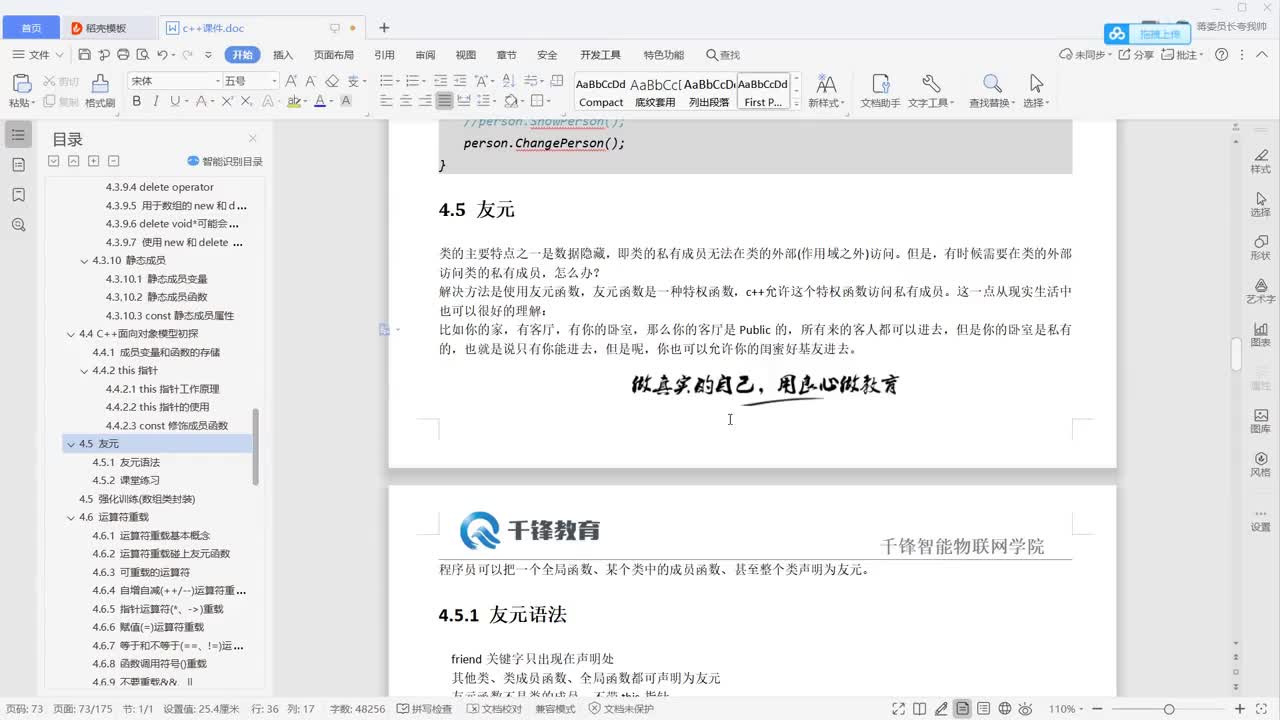Viewport: 1280px width, 720px height.
Task: Clear formatting with the eraser icon
Action: coord(333,81)
